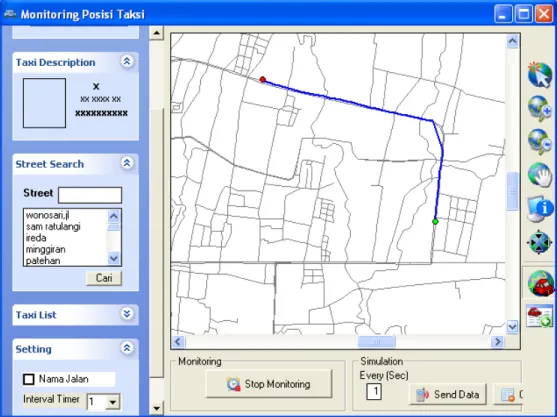Minimize the Monitoring Posisi Taksi window
Image resolution: width=557 pixels, height=417 pixels.
pyautogui.click(x=503, y=14)
